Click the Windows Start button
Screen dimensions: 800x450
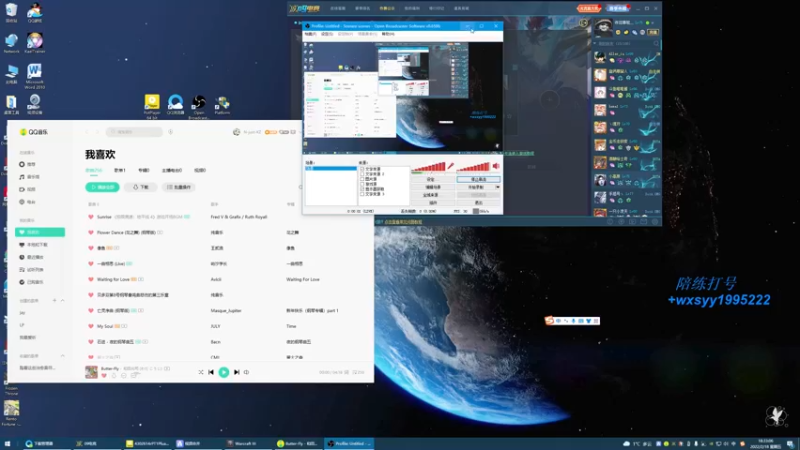tap(7, 444)
